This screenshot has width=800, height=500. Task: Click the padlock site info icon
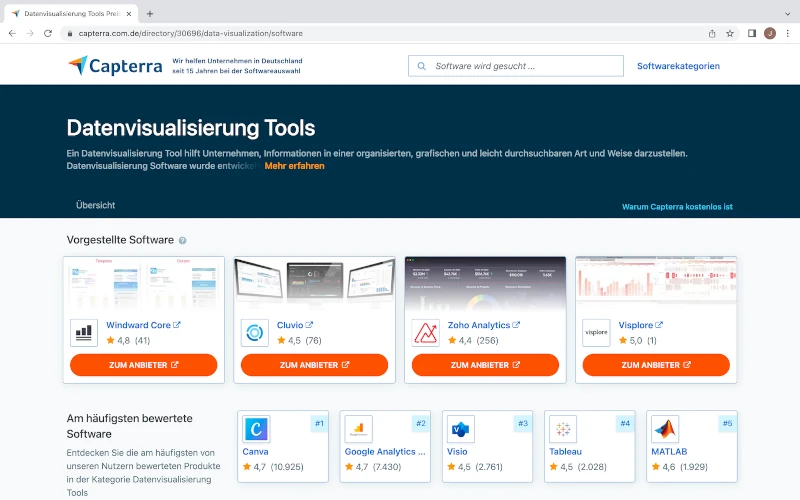click(70, 33)
